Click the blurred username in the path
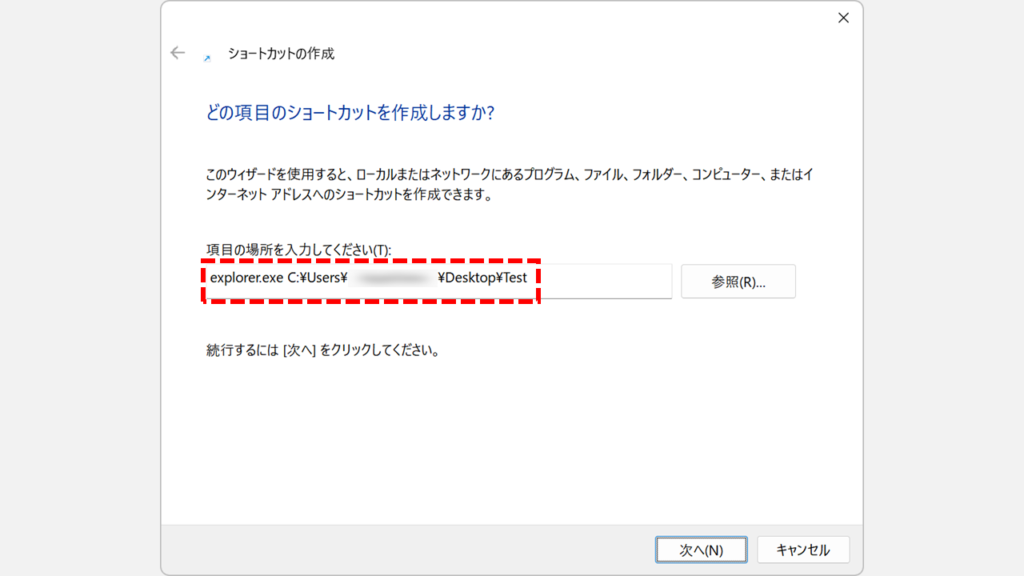The height and width of the screenshot is (576, 1024). (392, 278)
